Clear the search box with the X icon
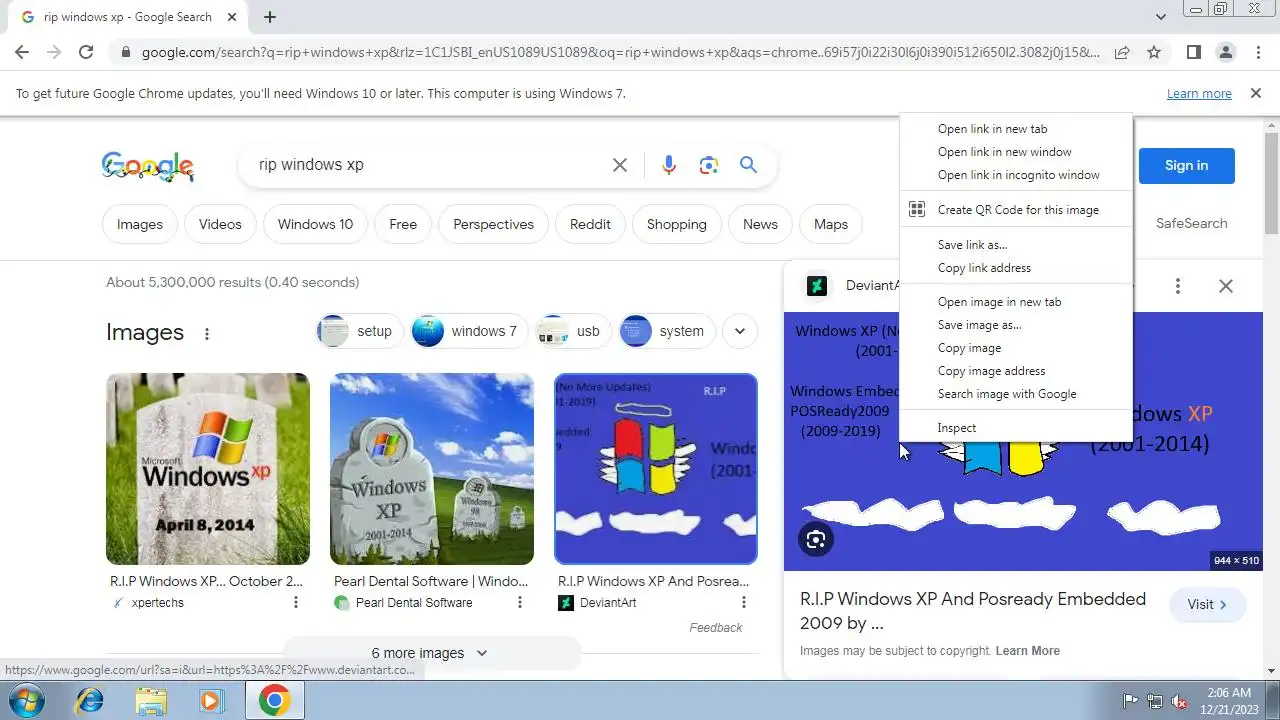 point(620,165)
